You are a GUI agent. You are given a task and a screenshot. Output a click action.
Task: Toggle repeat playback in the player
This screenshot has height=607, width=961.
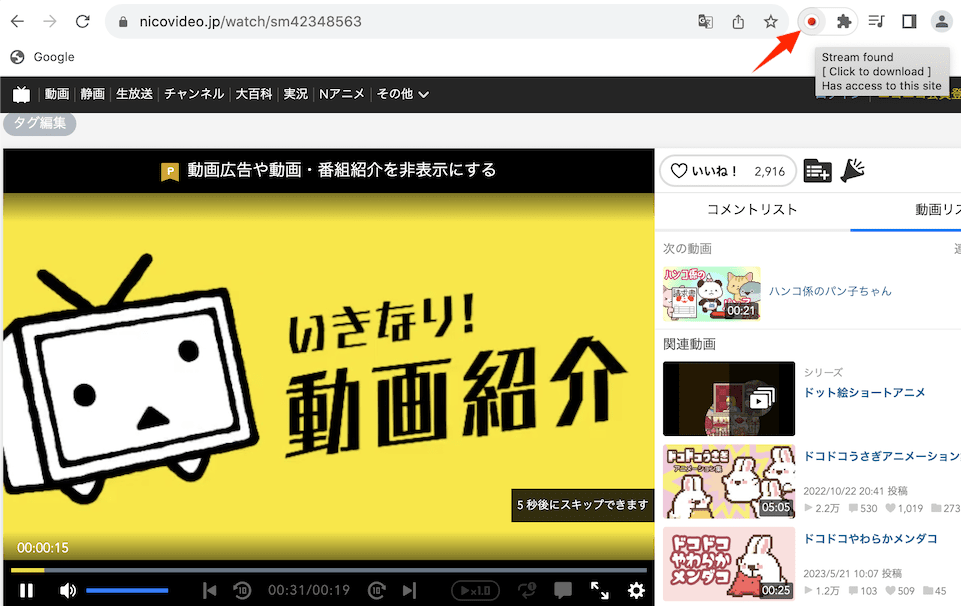527,590
